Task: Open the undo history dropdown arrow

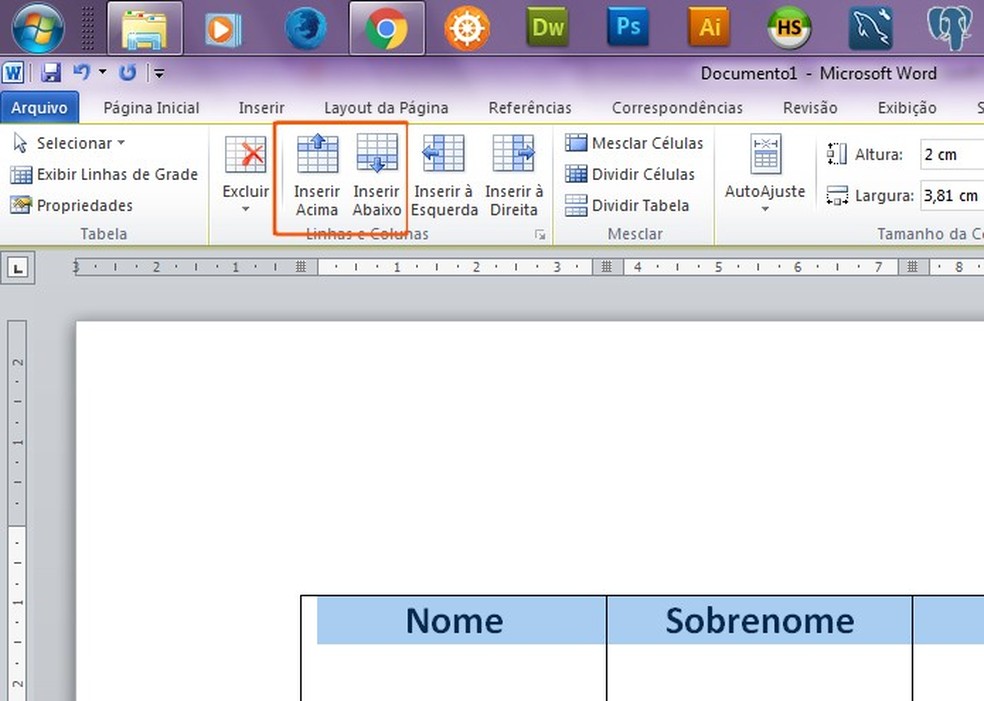Action: pos(102,72)
